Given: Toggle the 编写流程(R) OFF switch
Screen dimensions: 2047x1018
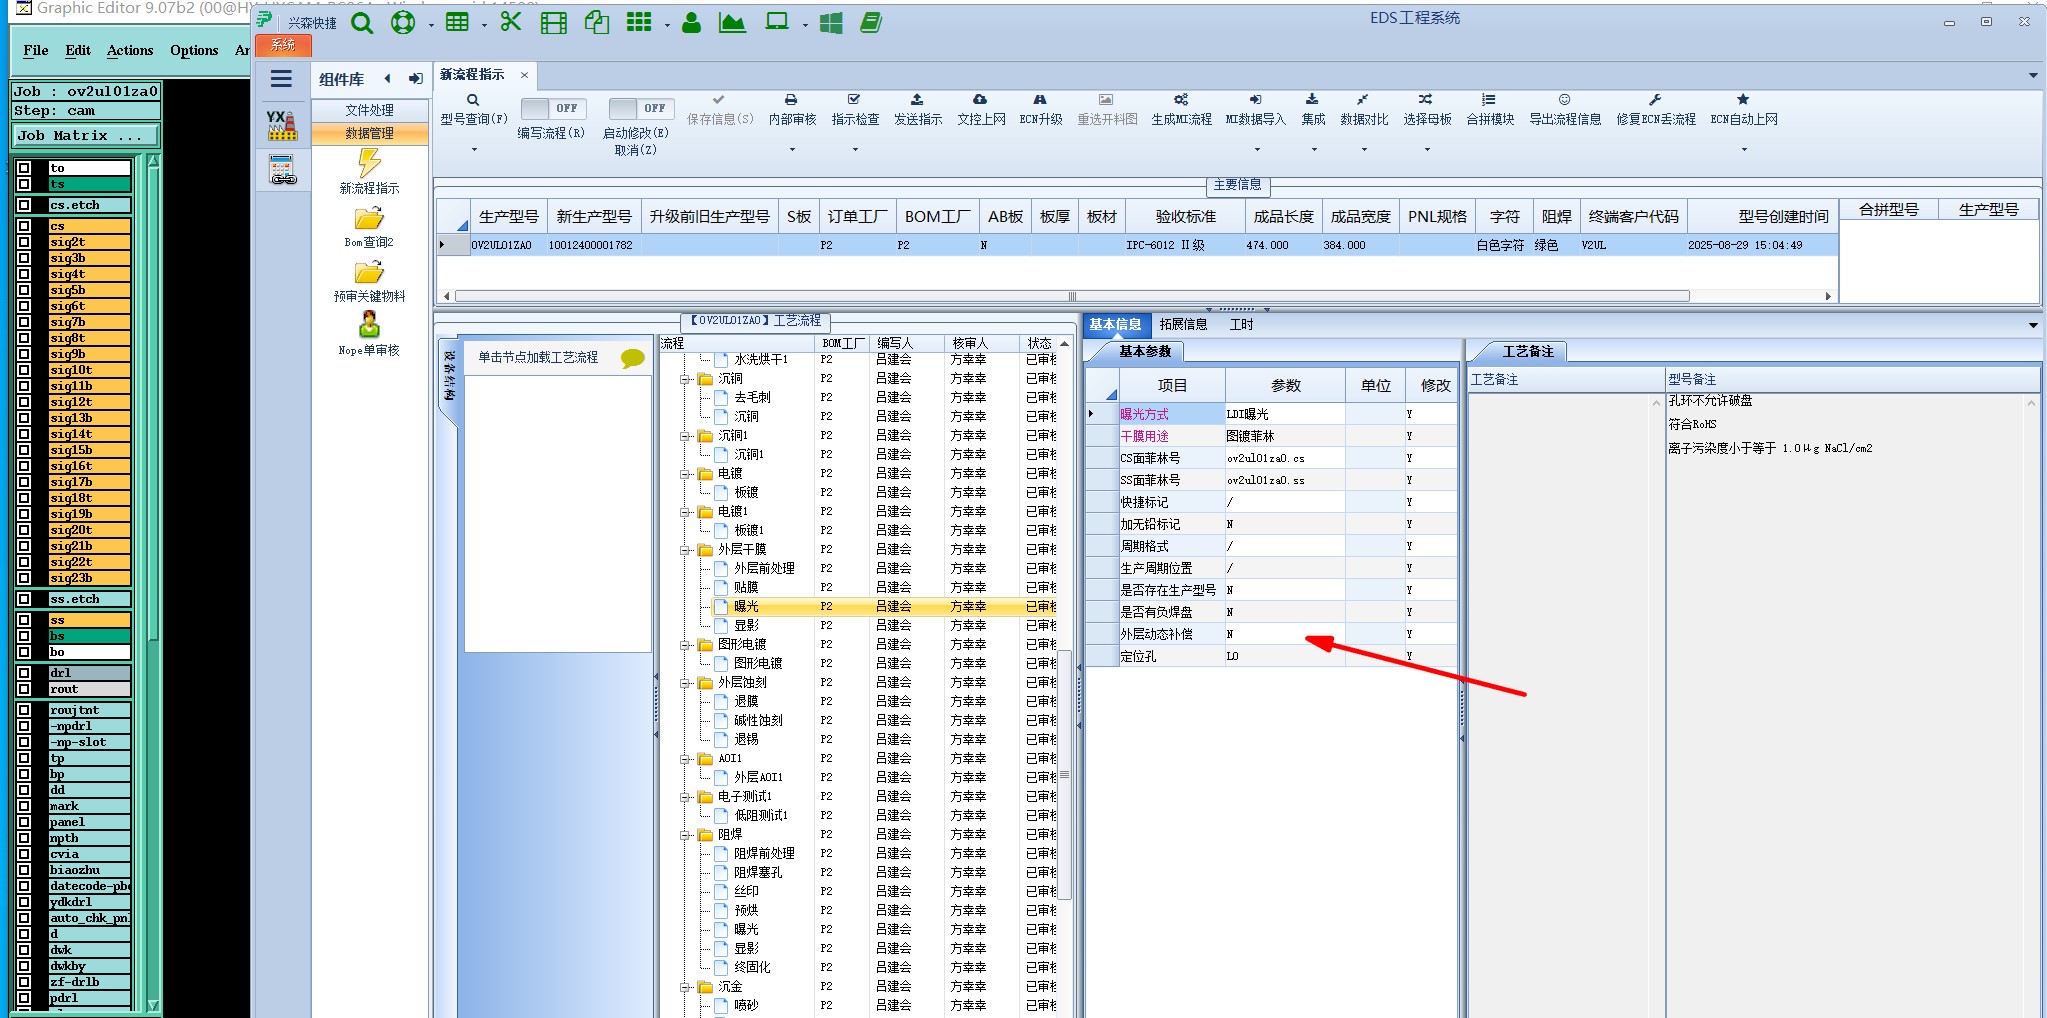Looking at the screenshot, I should pyautogui.click(x=553, y=108).
